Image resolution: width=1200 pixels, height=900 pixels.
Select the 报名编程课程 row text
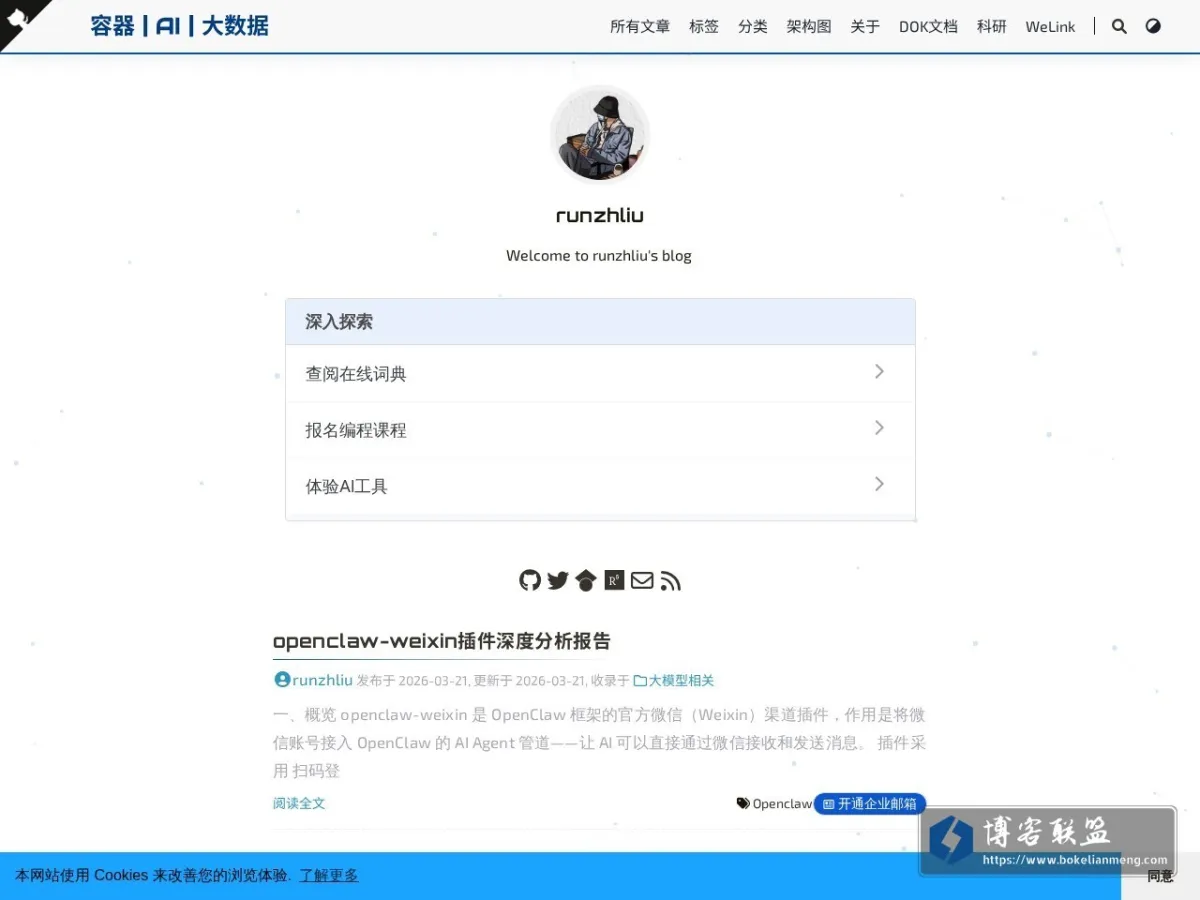click(x=356, y=430)
